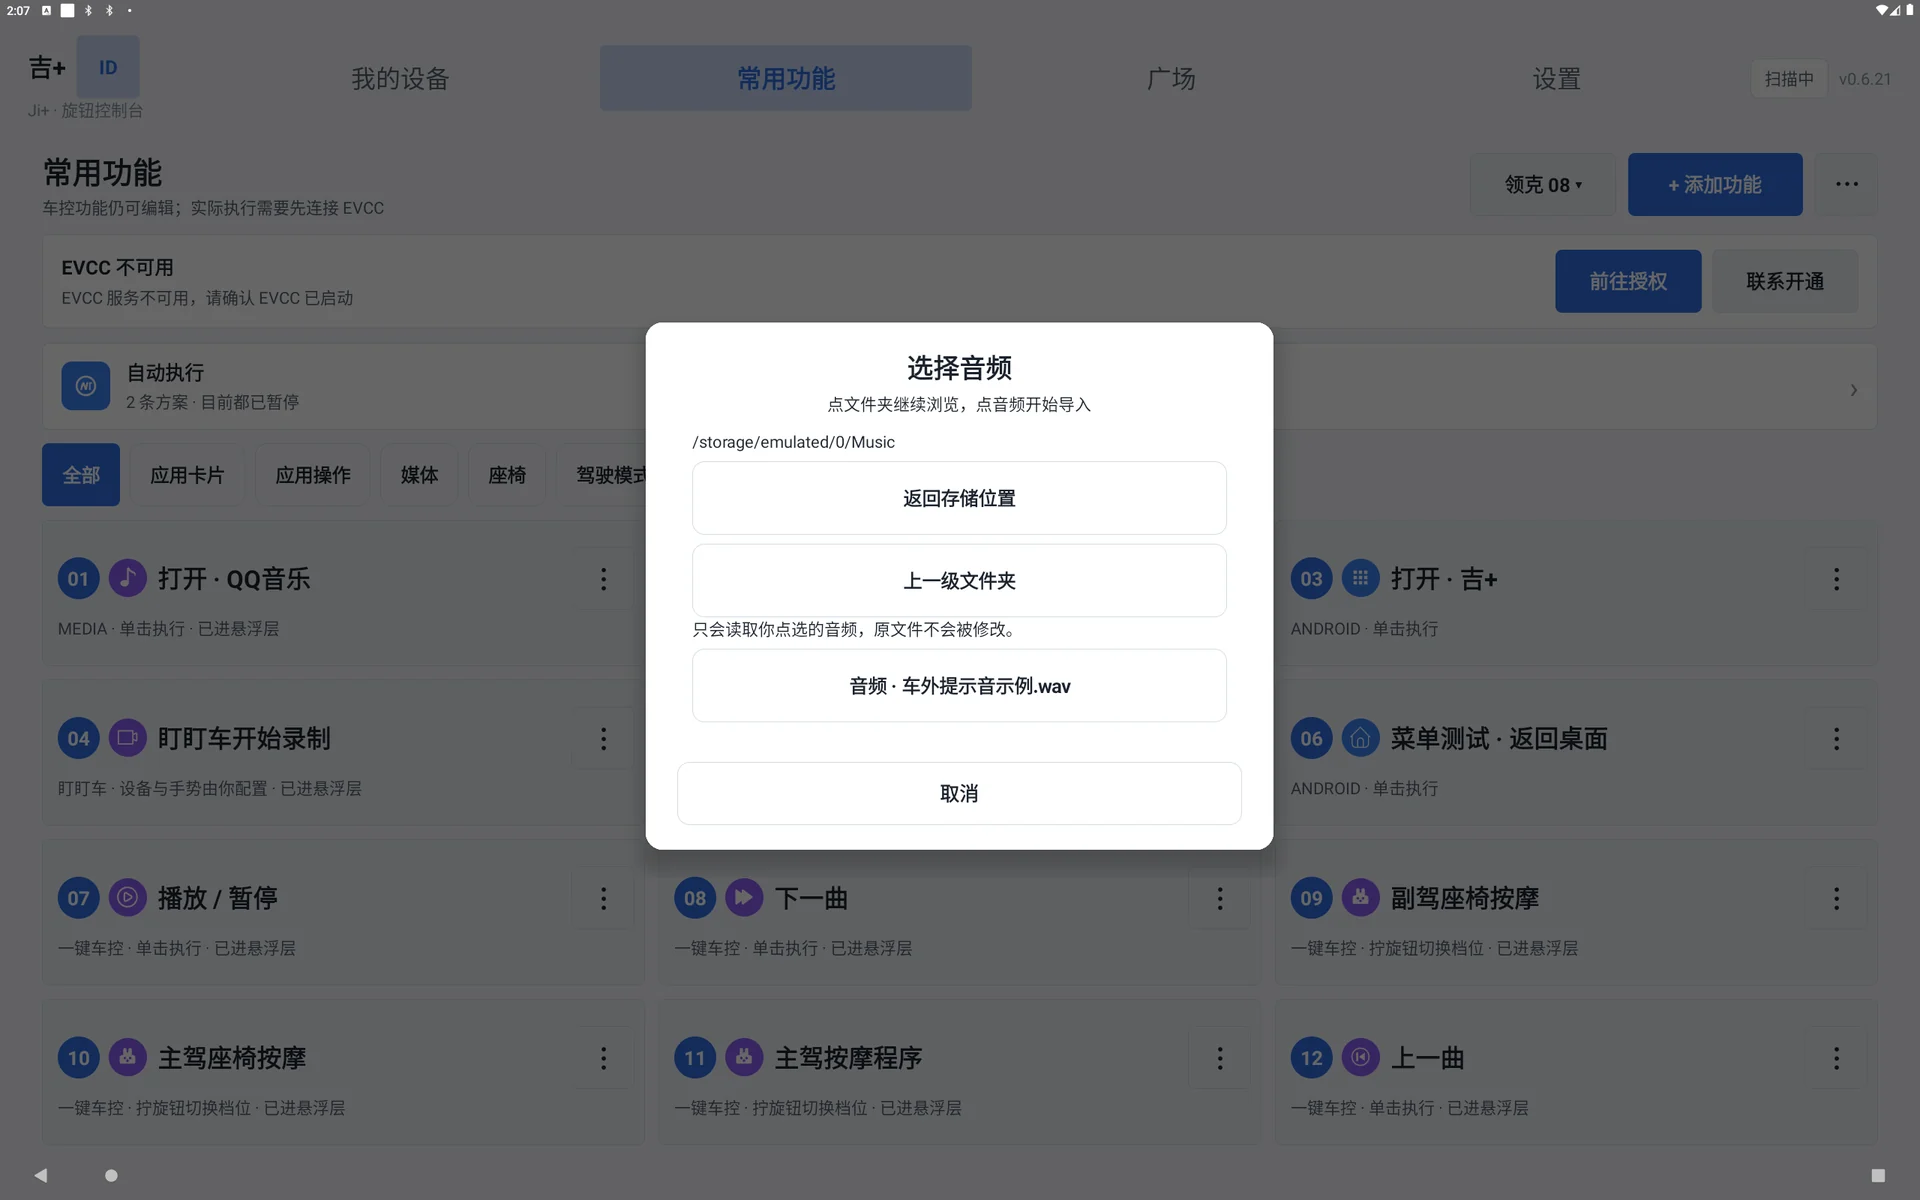Go to 上一级文件夹 parent folder
Screen dimensions: 1920x1200
[x=959, y=581]
